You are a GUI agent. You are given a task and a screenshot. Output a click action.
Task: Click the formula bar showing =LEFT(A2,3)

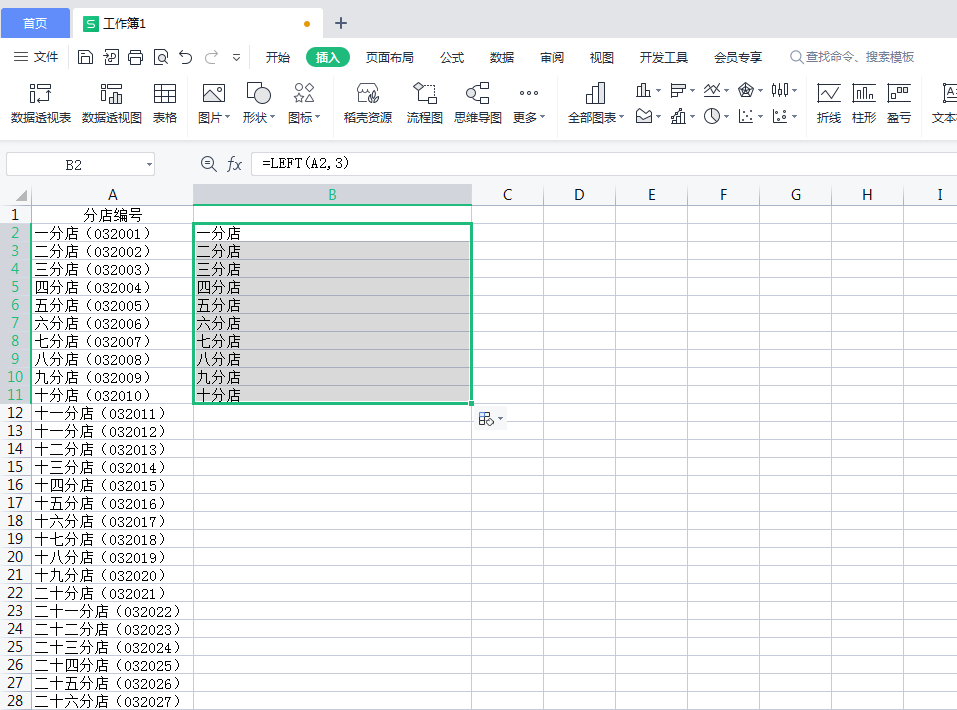coord(604,164)
